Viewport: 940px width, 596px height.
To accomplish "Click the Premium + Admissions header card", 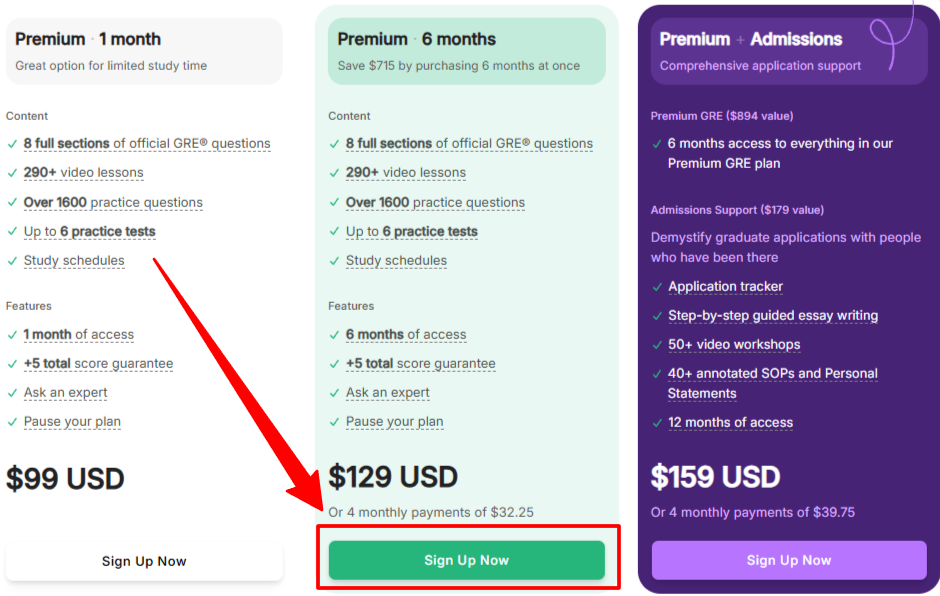I will [788, 51].
